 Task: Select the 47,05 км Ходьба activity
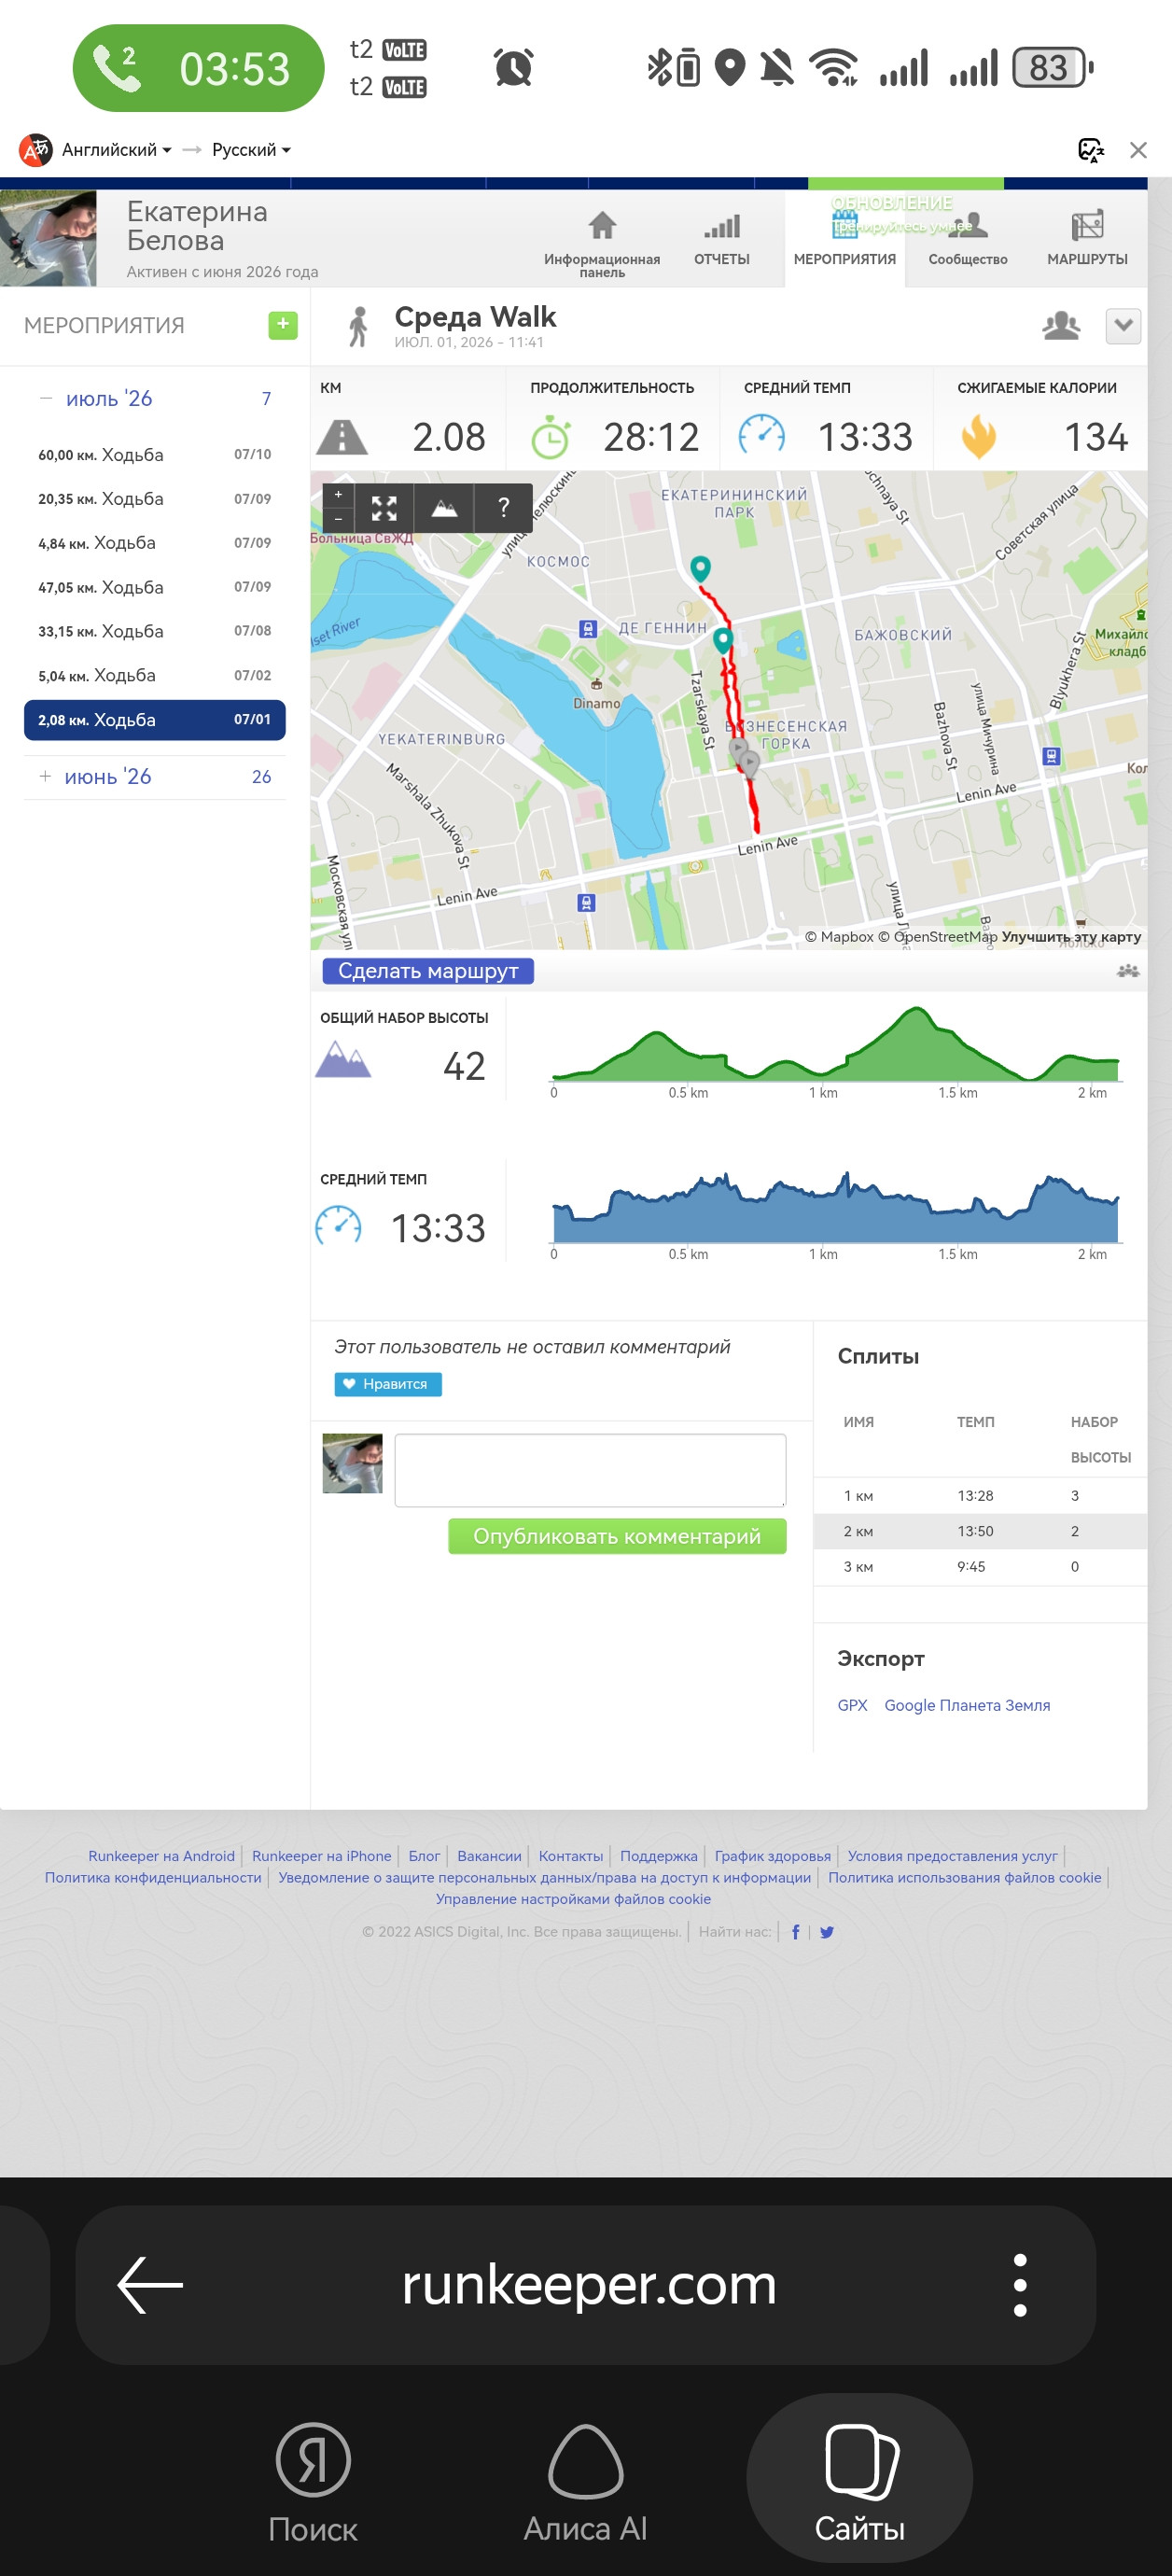(x=155, y=587)
